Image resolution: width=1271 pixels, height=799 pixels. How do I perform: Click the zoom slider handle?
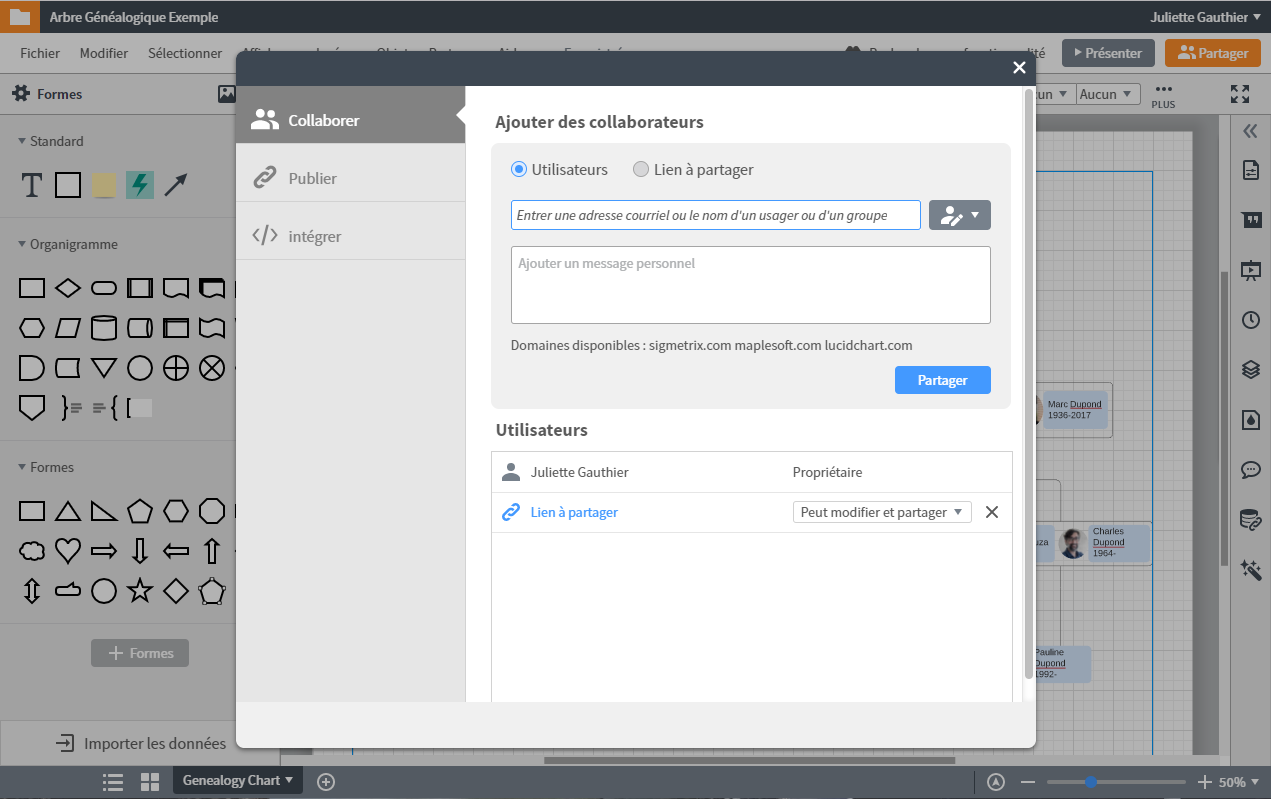tap(1091, 782)
